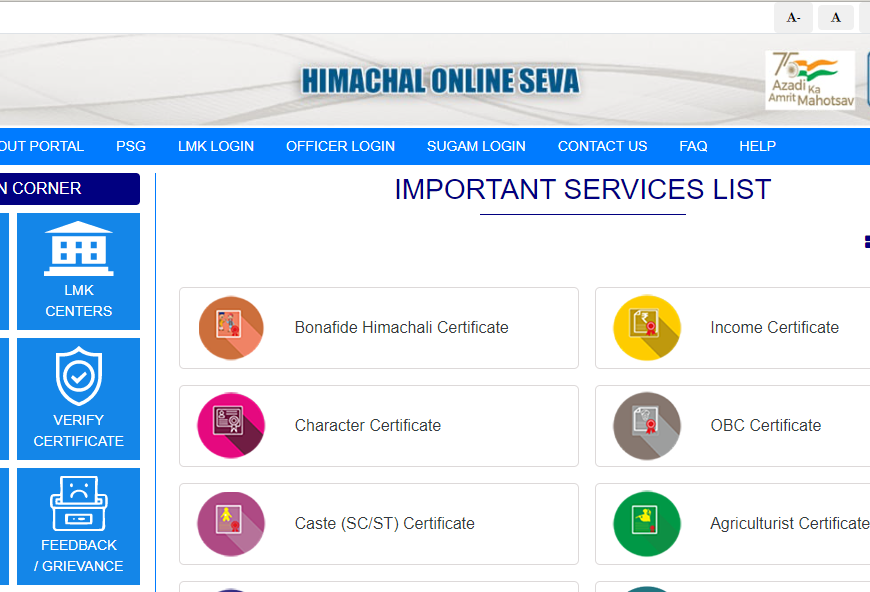This screenshot has width=870, height=592.
Task: Reset font size with A button
Action: coord(835,17)
